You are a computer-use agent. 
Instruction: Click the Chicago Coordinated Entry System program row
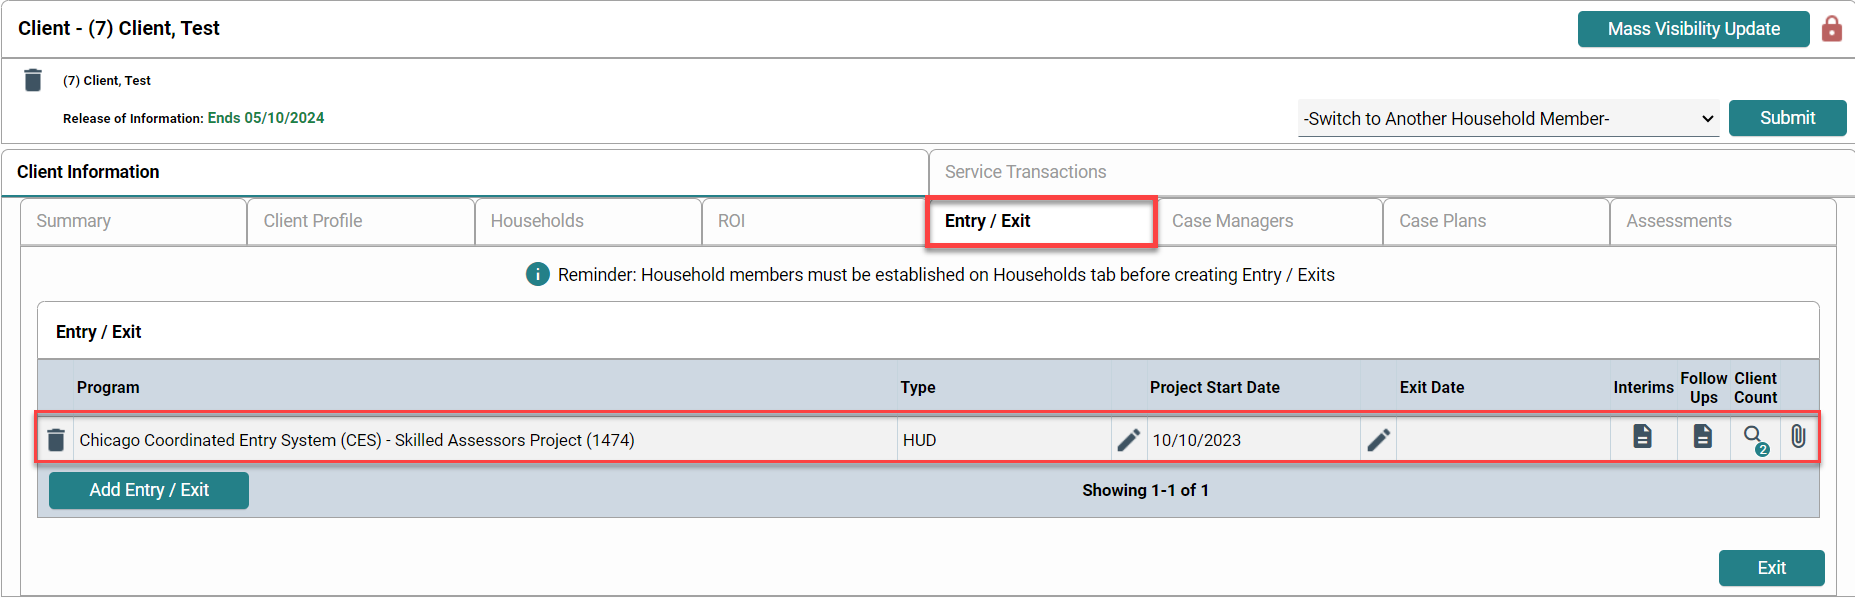357,440
